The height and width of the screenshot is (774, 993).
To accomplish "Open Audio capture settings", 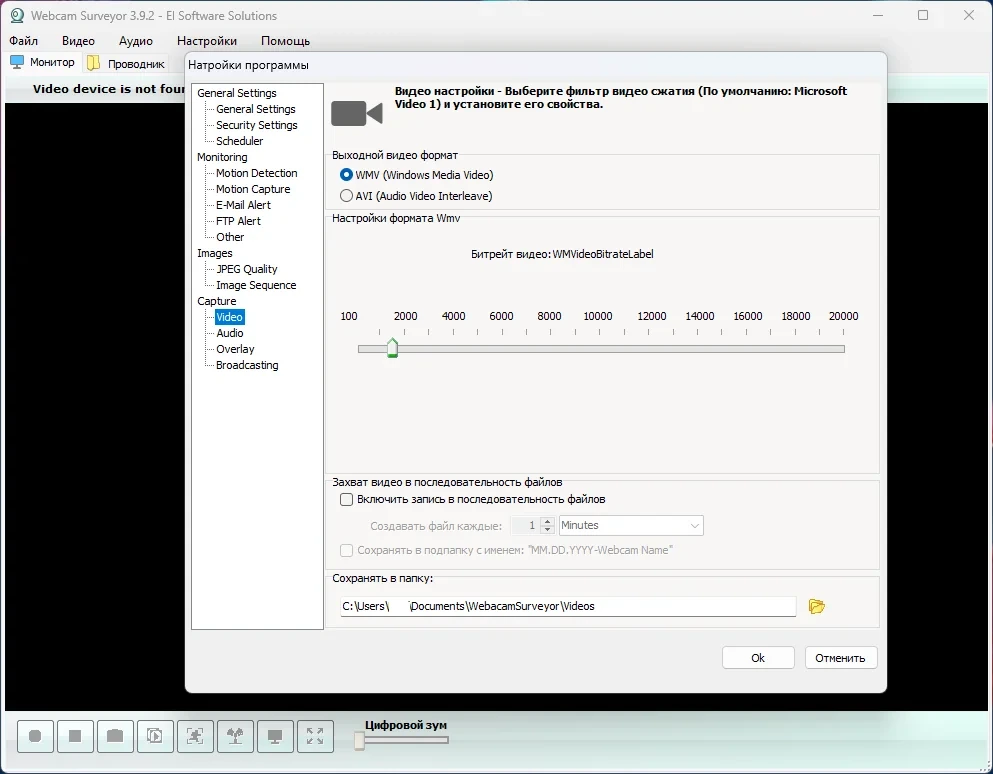I will coord(229,333).
